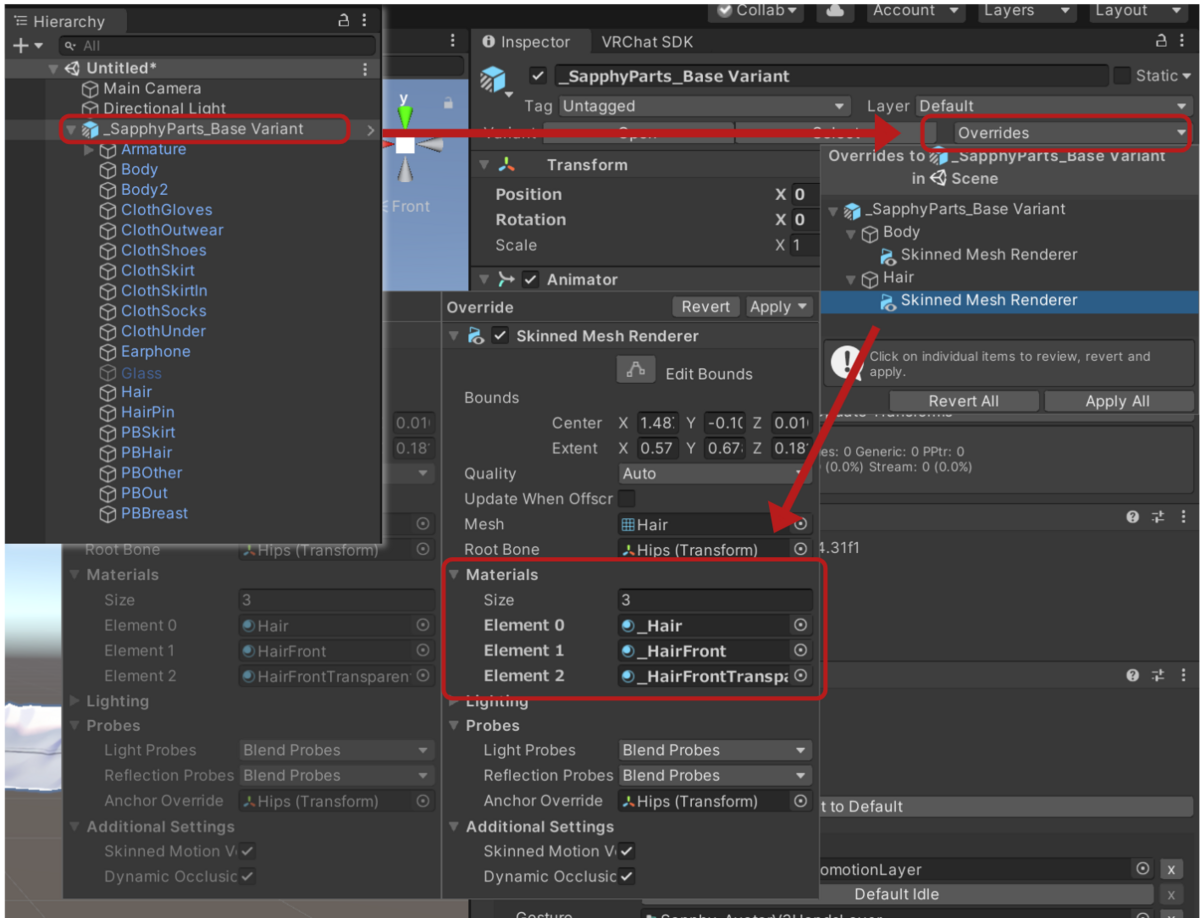This screenshot has height=918, width=1200.
Task: Toggle the Animator component enabled checkbox
Action: 530,279
